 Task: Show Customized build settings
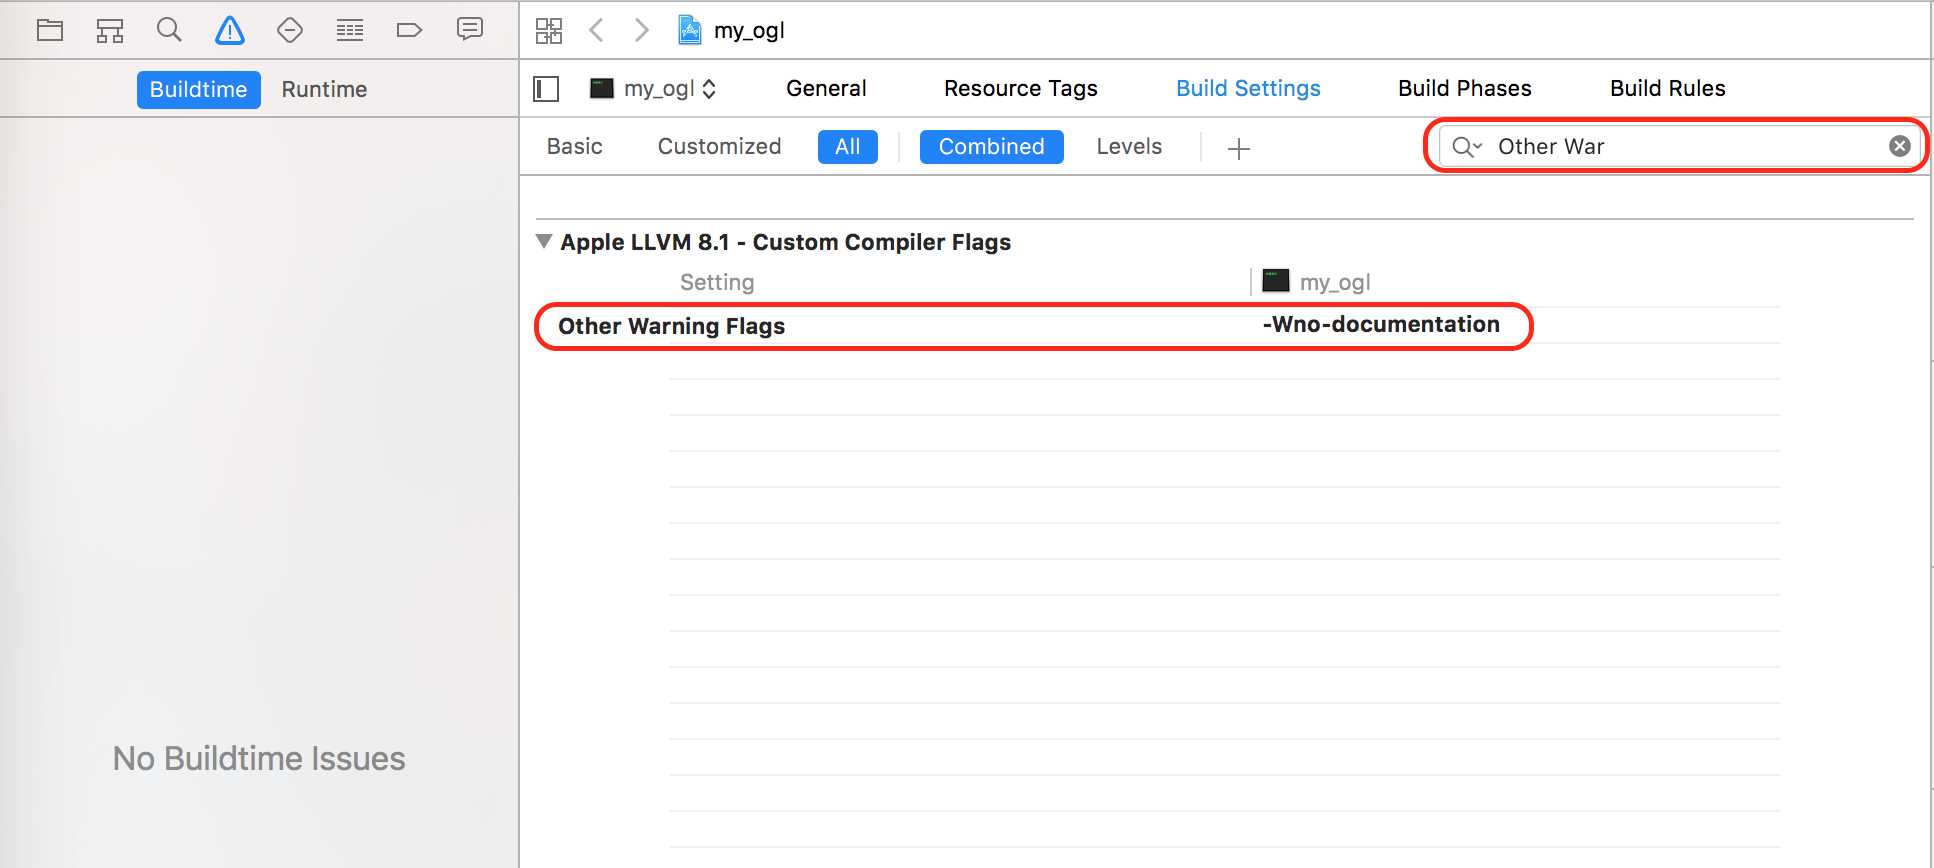pyautogui.click(x=719, y=147)
